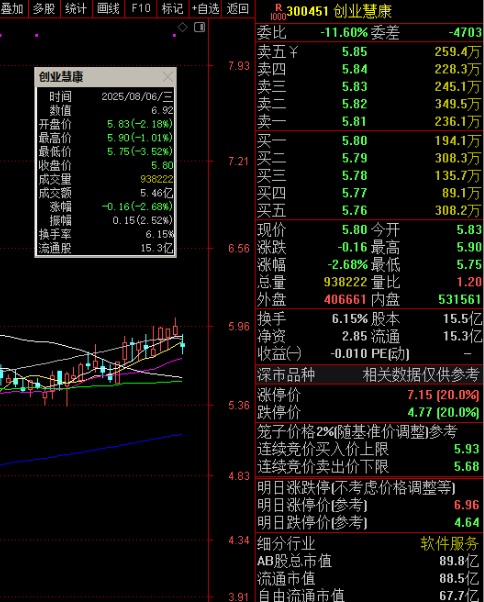Click 内盘 value 531561
This screenshot has width=484, height=602.
460,299
